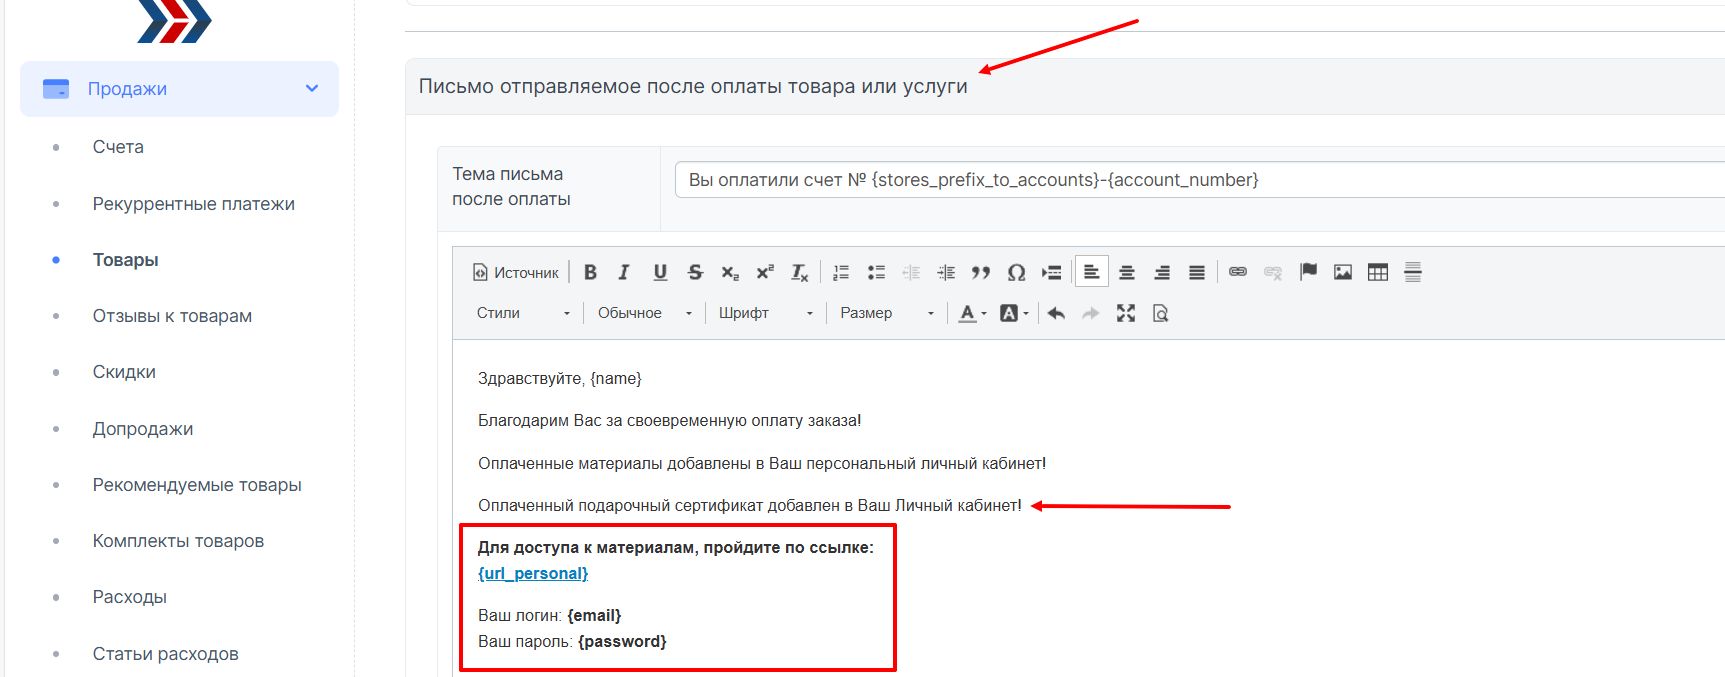Open the text color picker
The width and height of the screenshot is (1725, 677).
tap(973, 313)
